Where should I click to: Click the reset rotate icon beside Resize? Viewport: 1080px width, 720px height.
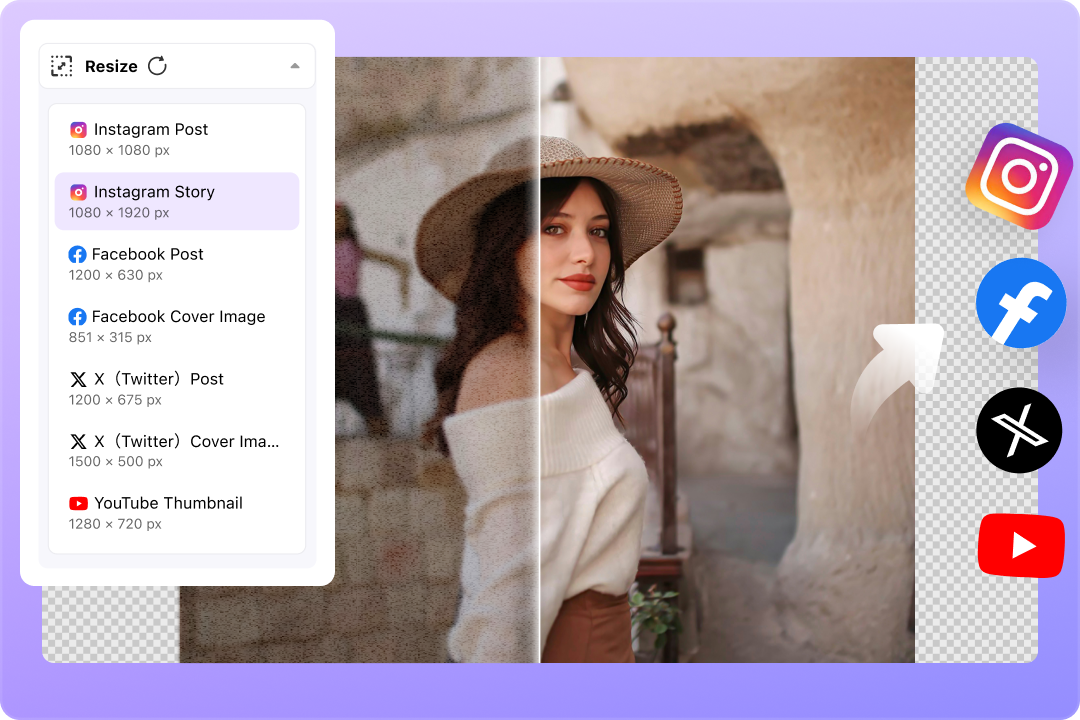click(x=158, y=66)
